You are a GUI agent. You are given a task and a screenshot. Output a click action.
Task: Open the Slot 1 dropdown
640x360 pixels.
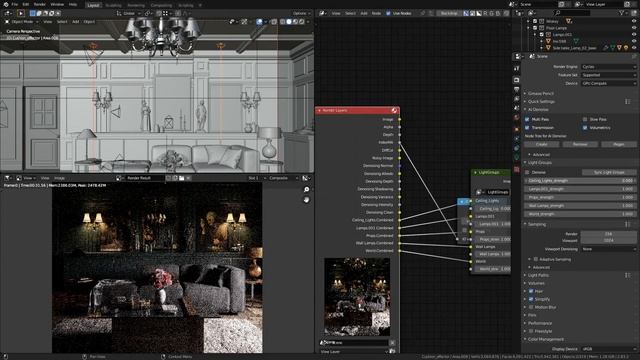pos(257,178)
